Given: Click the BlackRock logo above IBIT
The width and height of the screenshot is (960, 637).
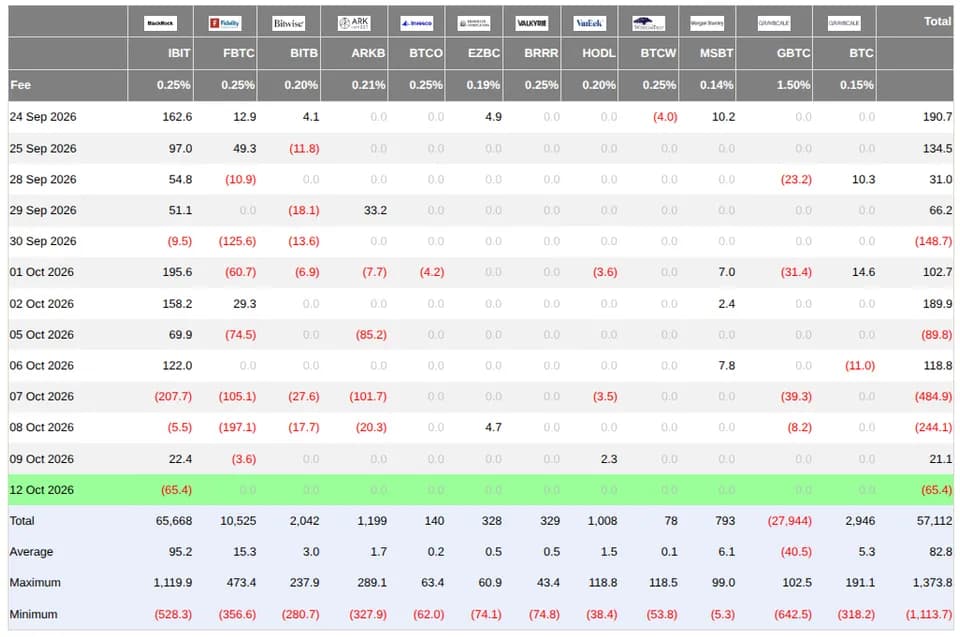Looking at the screenshot, I should pyautogui.click(x=160, y=23).
